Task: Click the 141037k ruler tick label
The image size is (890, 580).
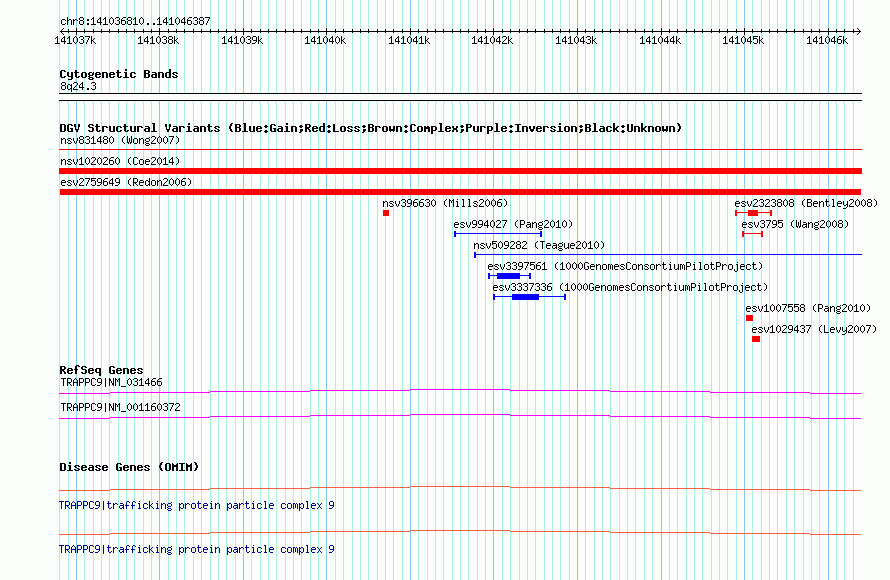Action: (75, 40)
